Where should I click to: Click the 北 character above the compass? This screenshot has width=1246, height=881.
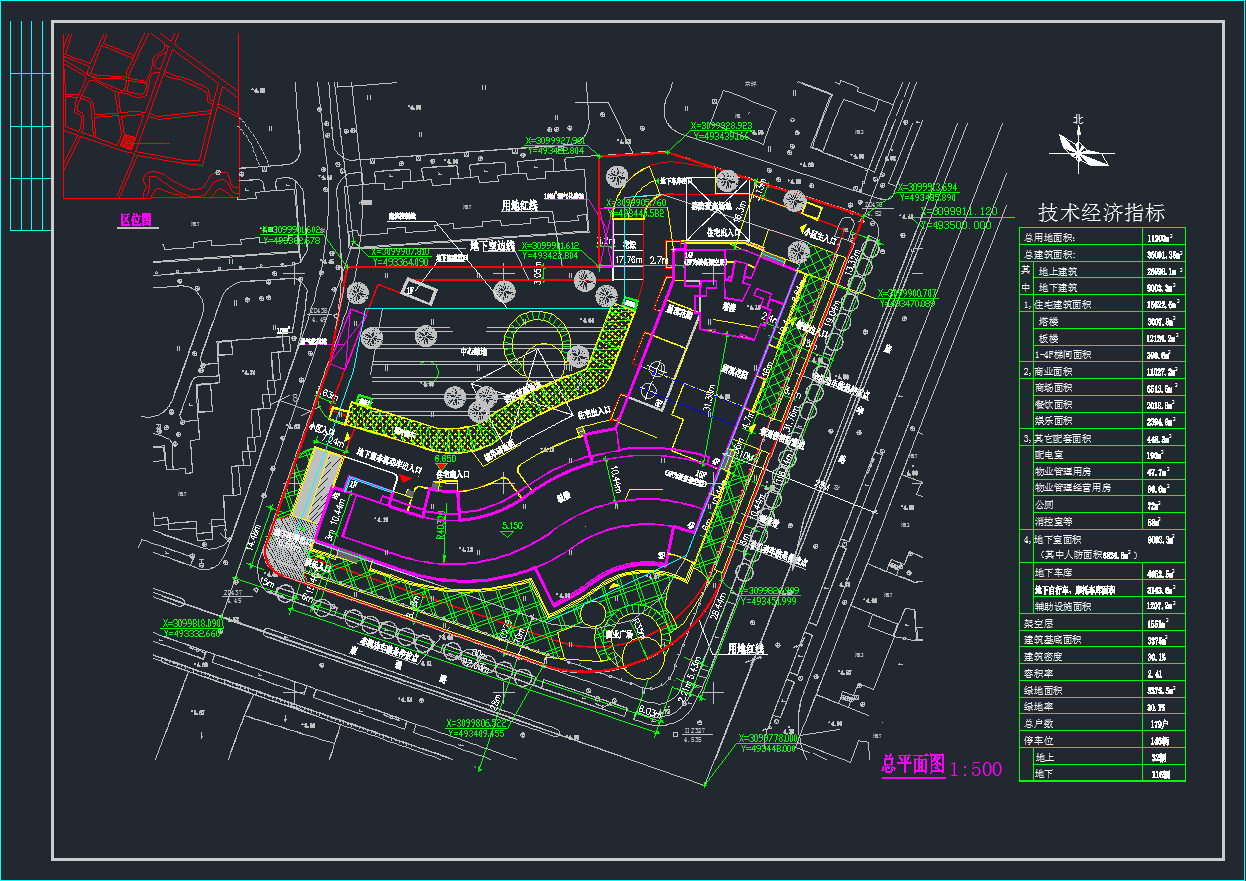(1078, 120)
